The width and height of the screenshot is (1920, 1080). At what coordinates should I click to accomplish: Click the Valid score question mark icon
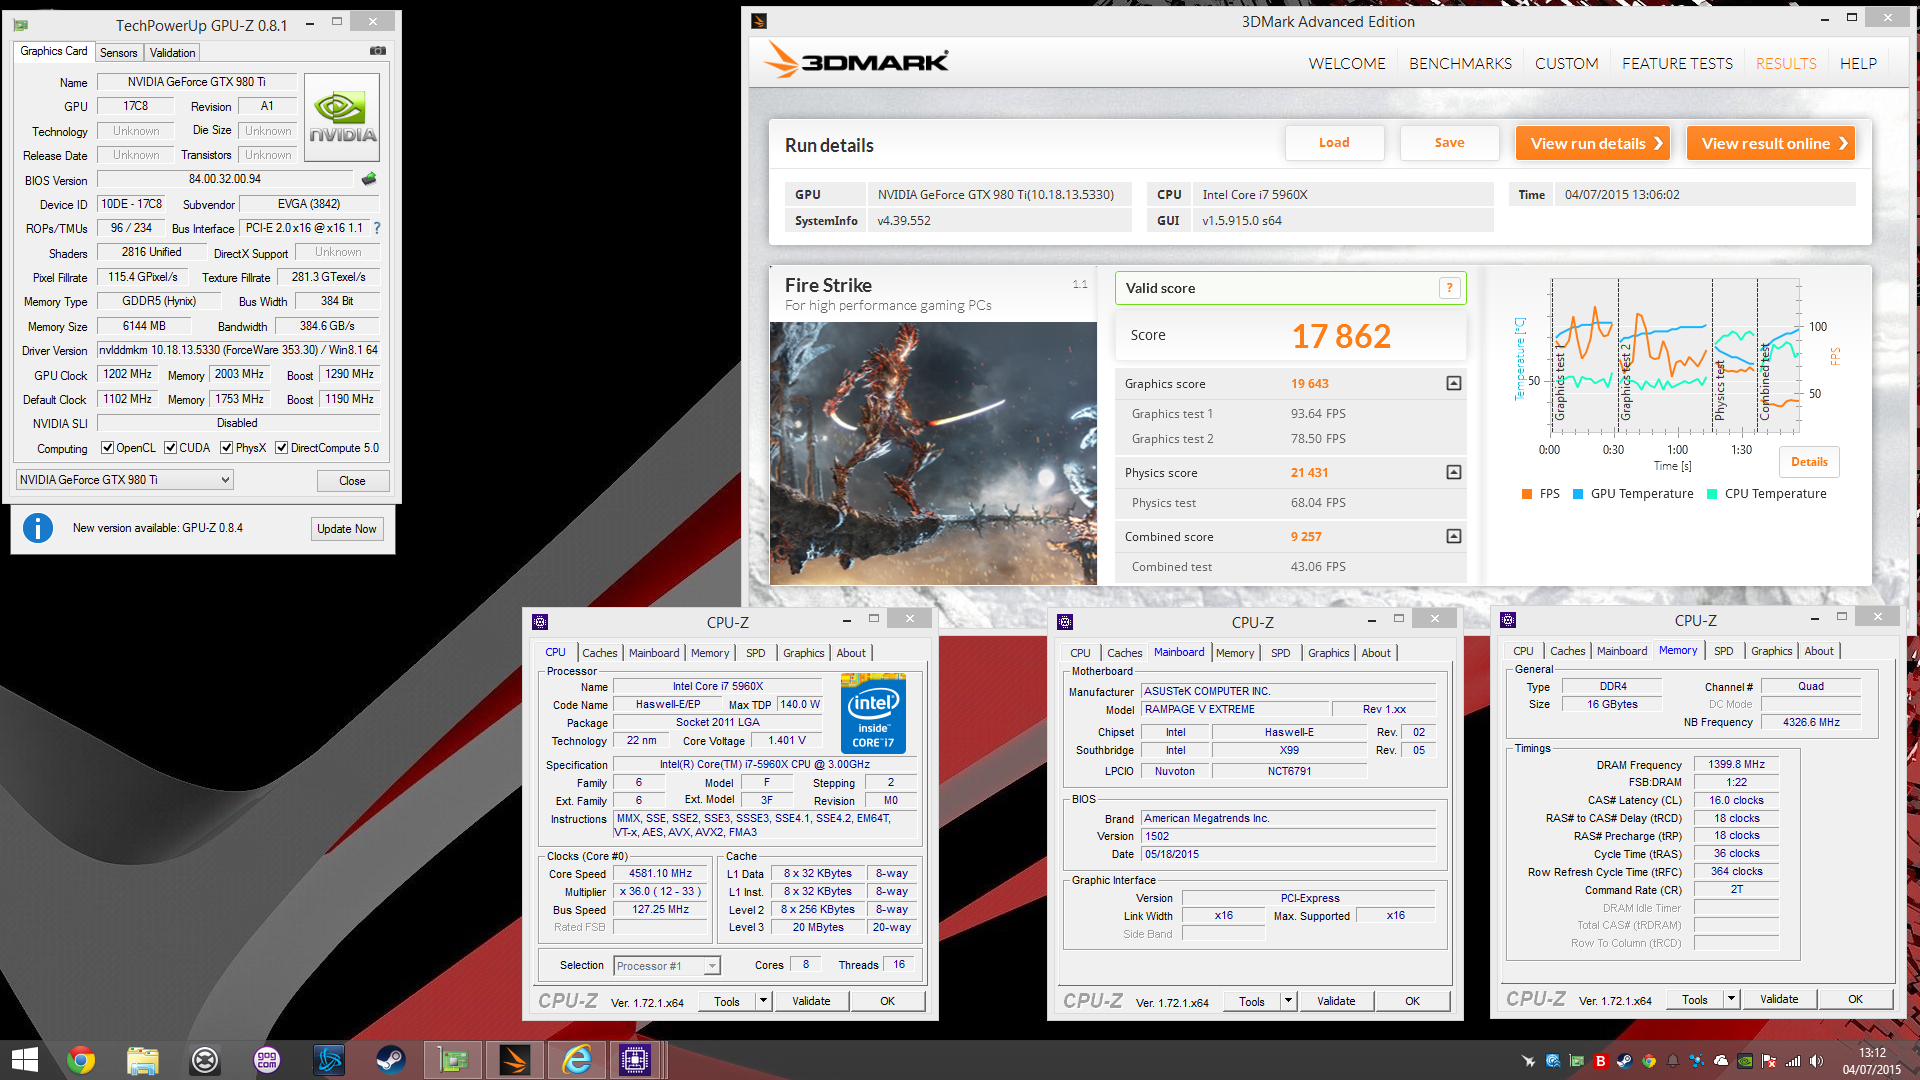pos(1449,288)
